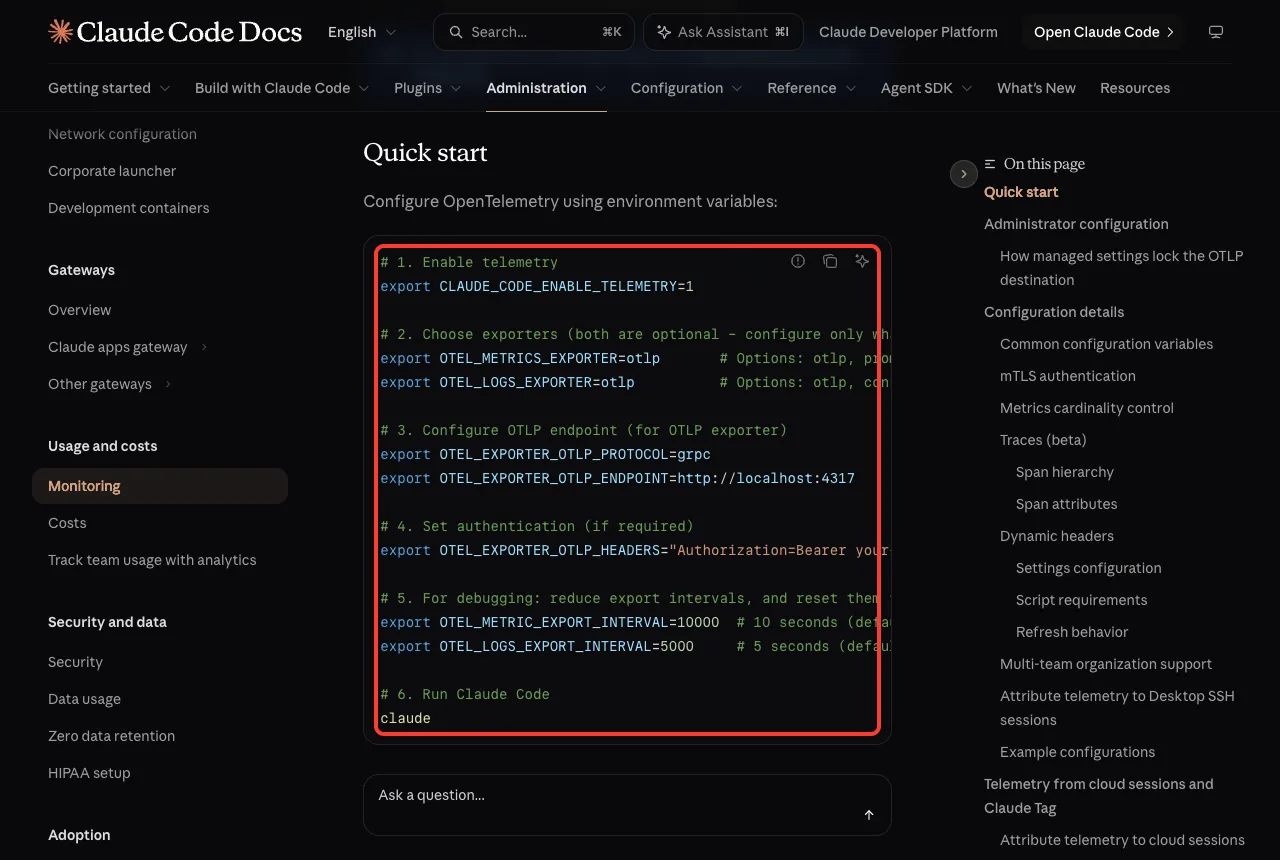Jump to mTLS authentication section
The width and height of the screenshot is (1280, 860).
pyautogui.click(x=1068, y=376)
